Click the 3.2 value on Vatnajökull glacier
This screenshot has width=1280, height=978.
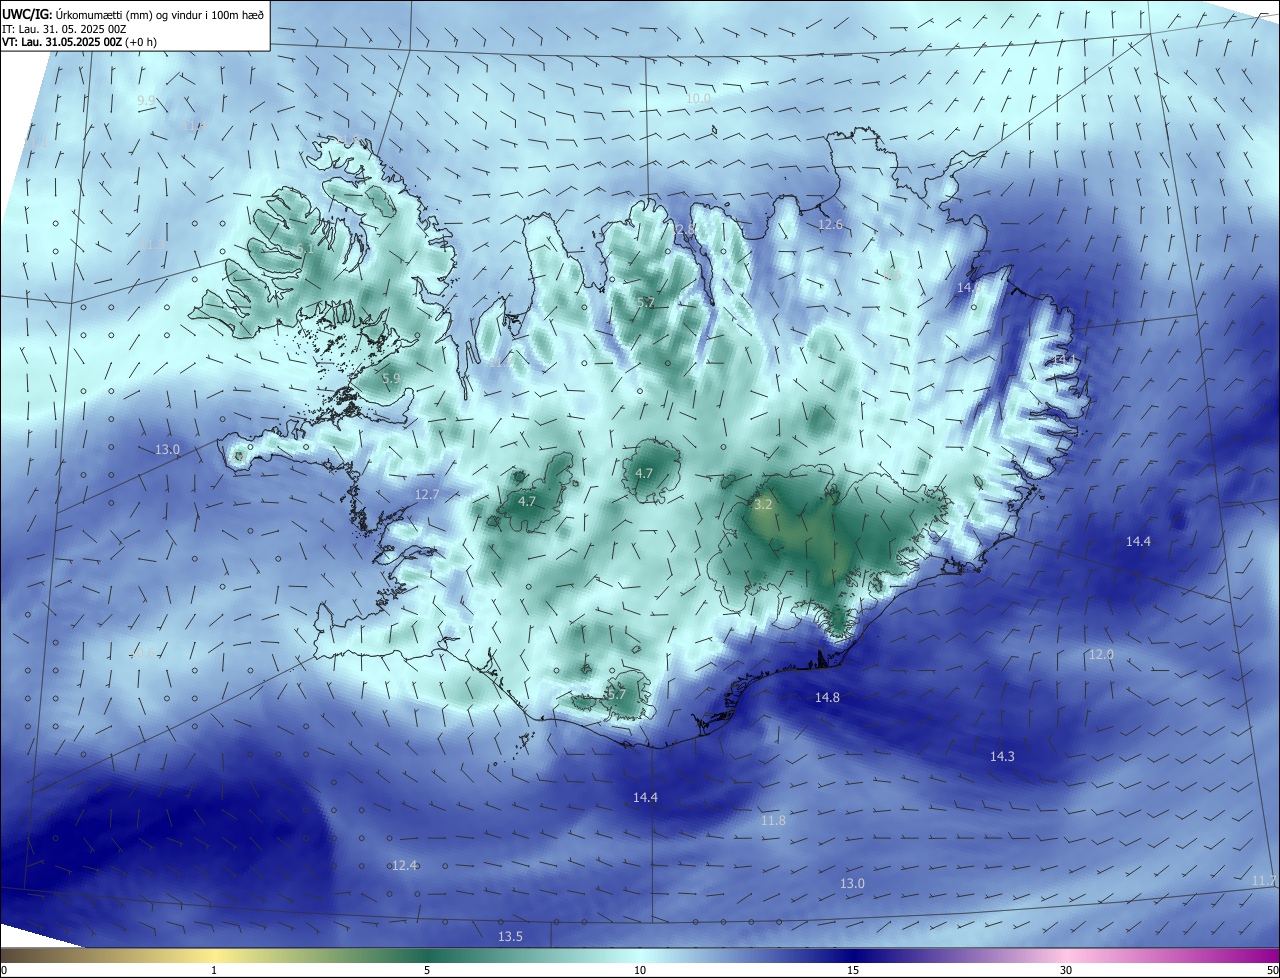[763, 505]
